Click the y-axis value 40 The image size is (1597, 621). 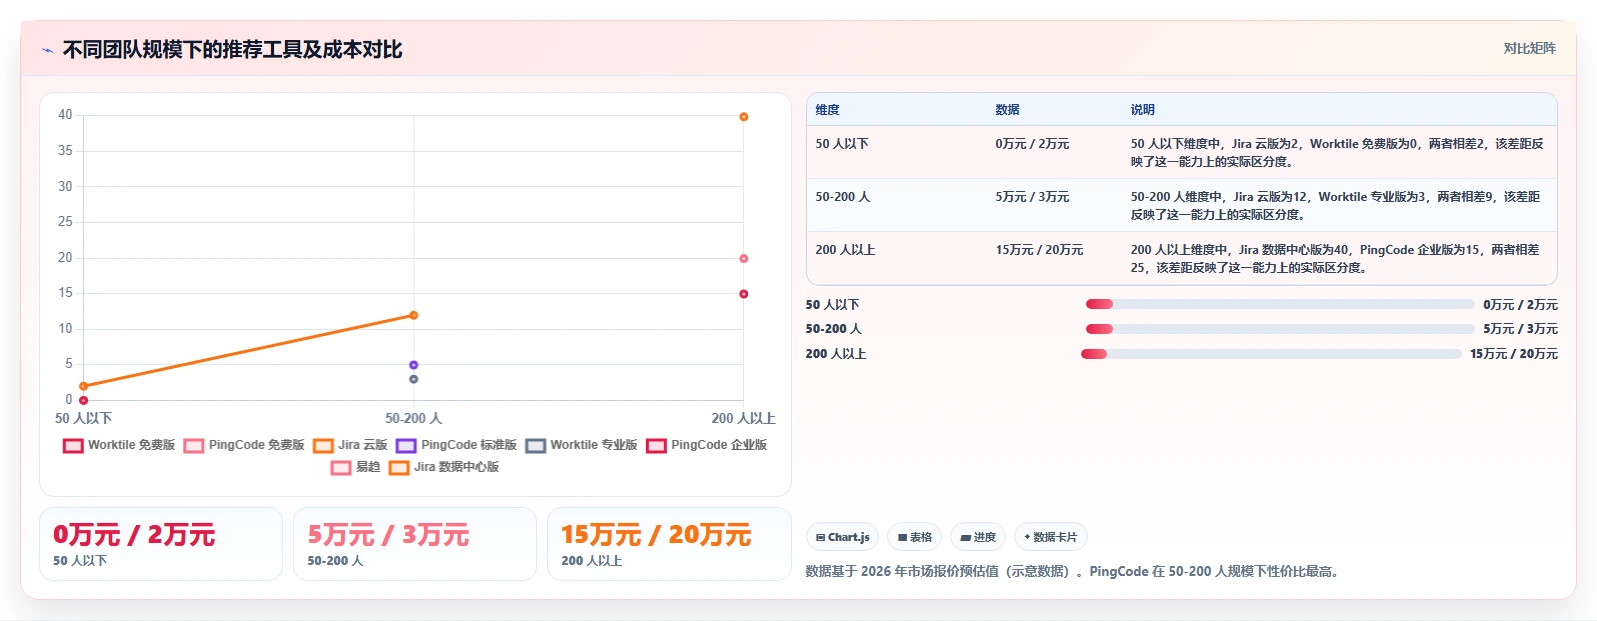point(65,115)
